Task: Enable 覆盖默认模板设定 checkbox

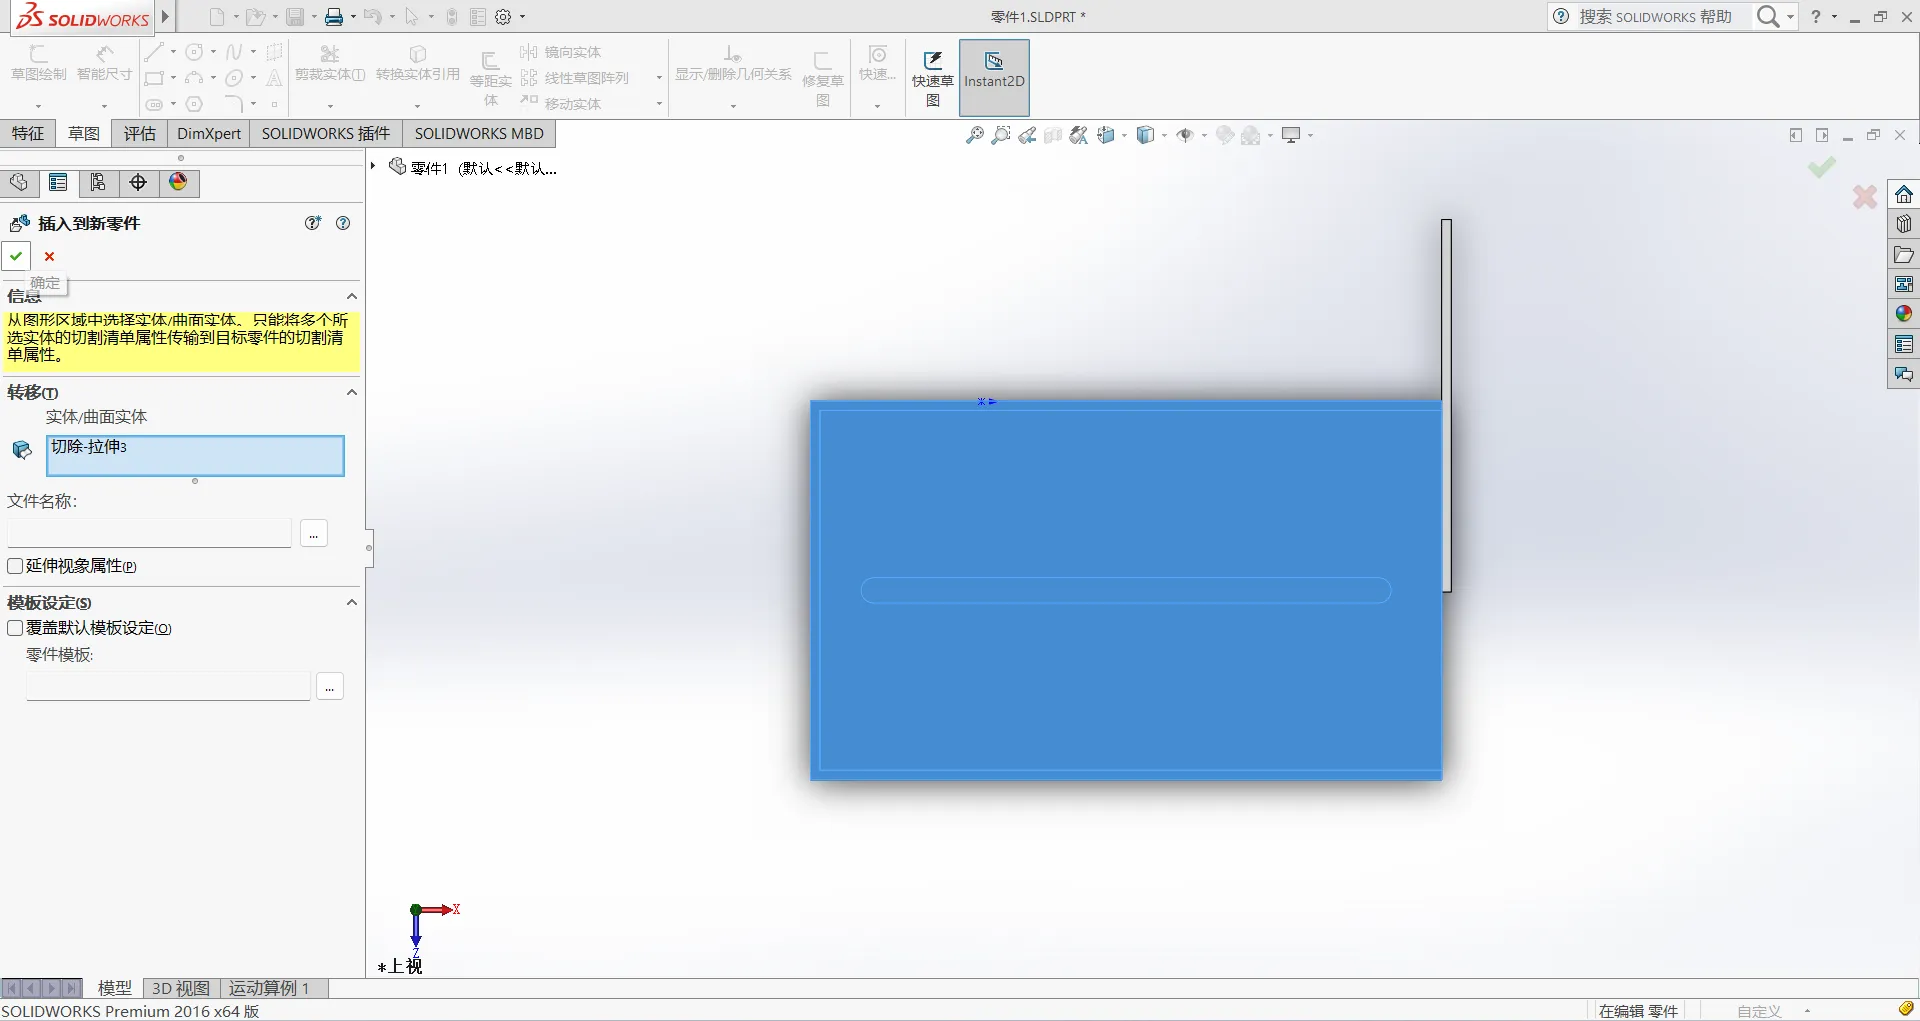Action: click(15, 628)
